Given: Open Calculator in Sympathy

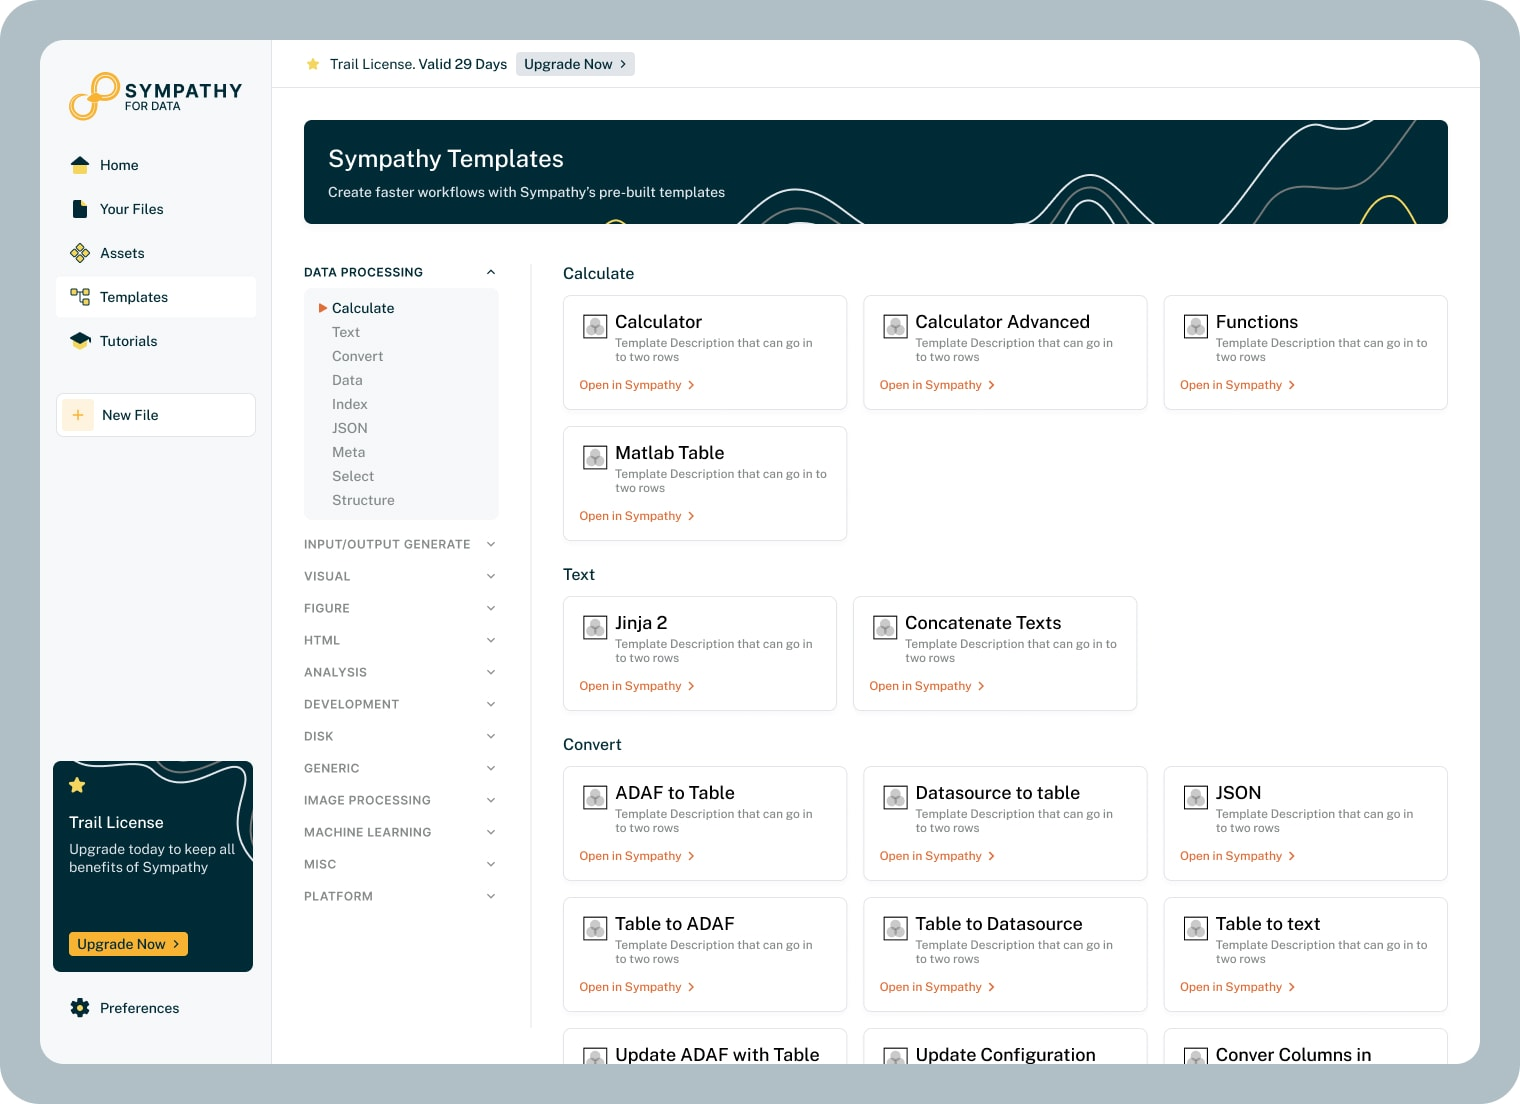Looking at the screenshot, I should pyautogui.click(x=637, y=385).
